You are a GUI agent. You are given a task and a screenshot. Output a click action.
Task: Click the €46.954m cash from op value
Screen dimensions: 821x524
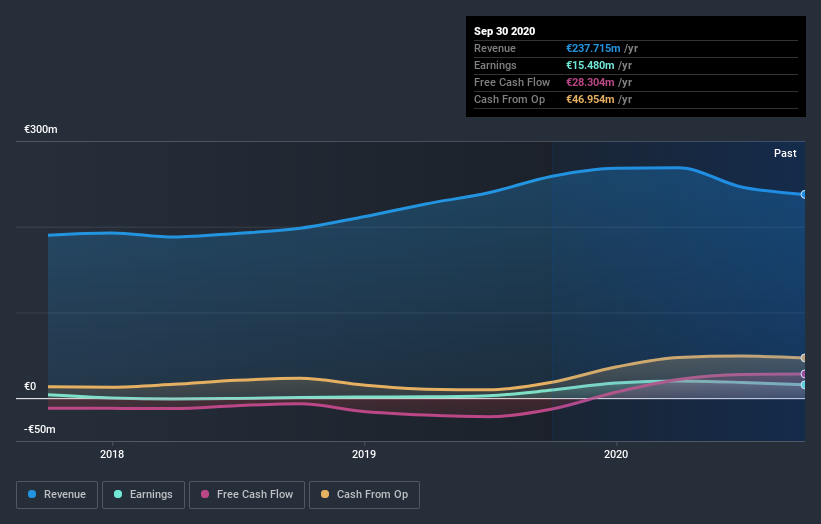(590, 99)
